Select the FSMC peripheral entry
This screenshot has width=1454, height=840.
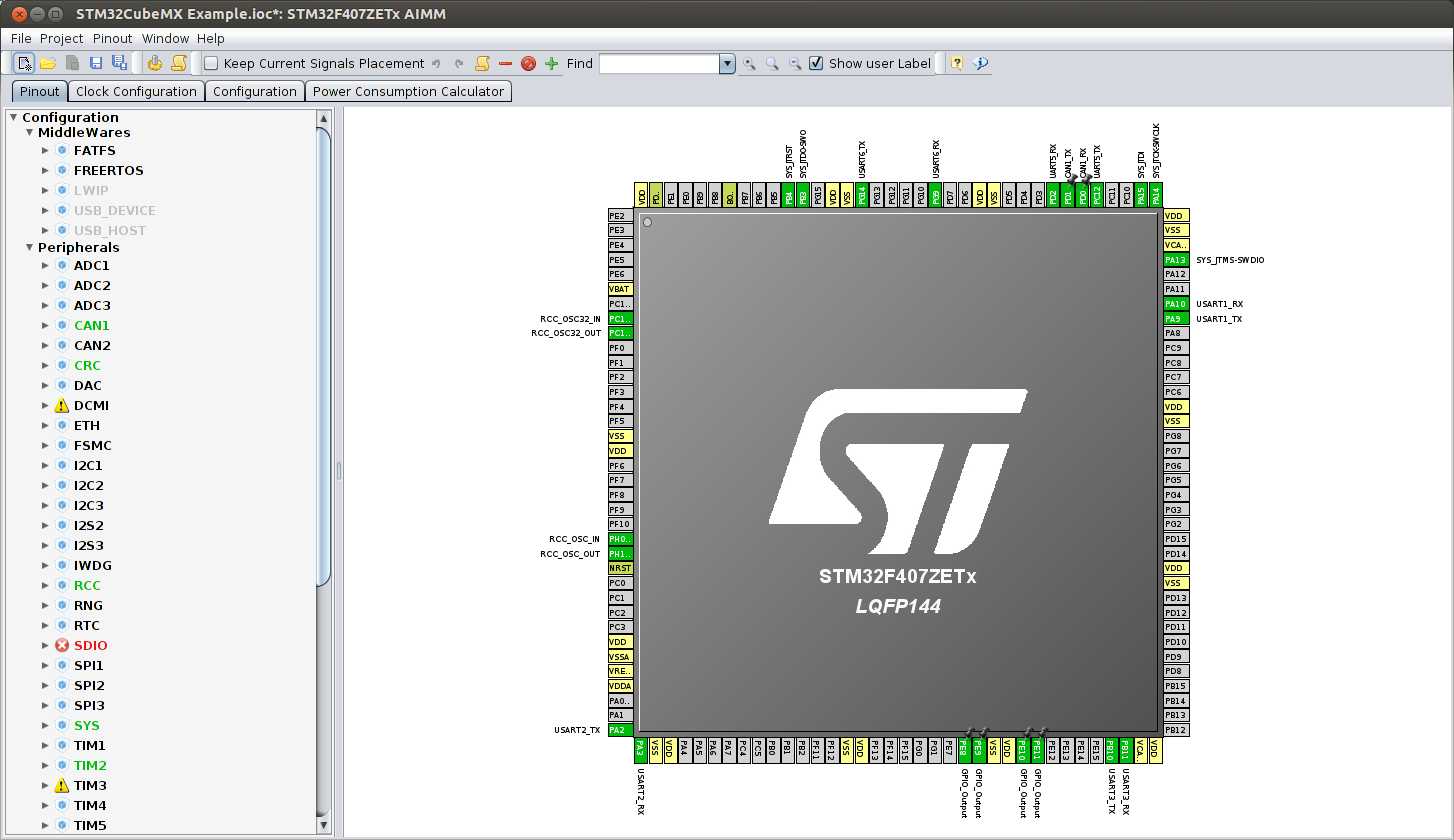(x=93, y=445)
